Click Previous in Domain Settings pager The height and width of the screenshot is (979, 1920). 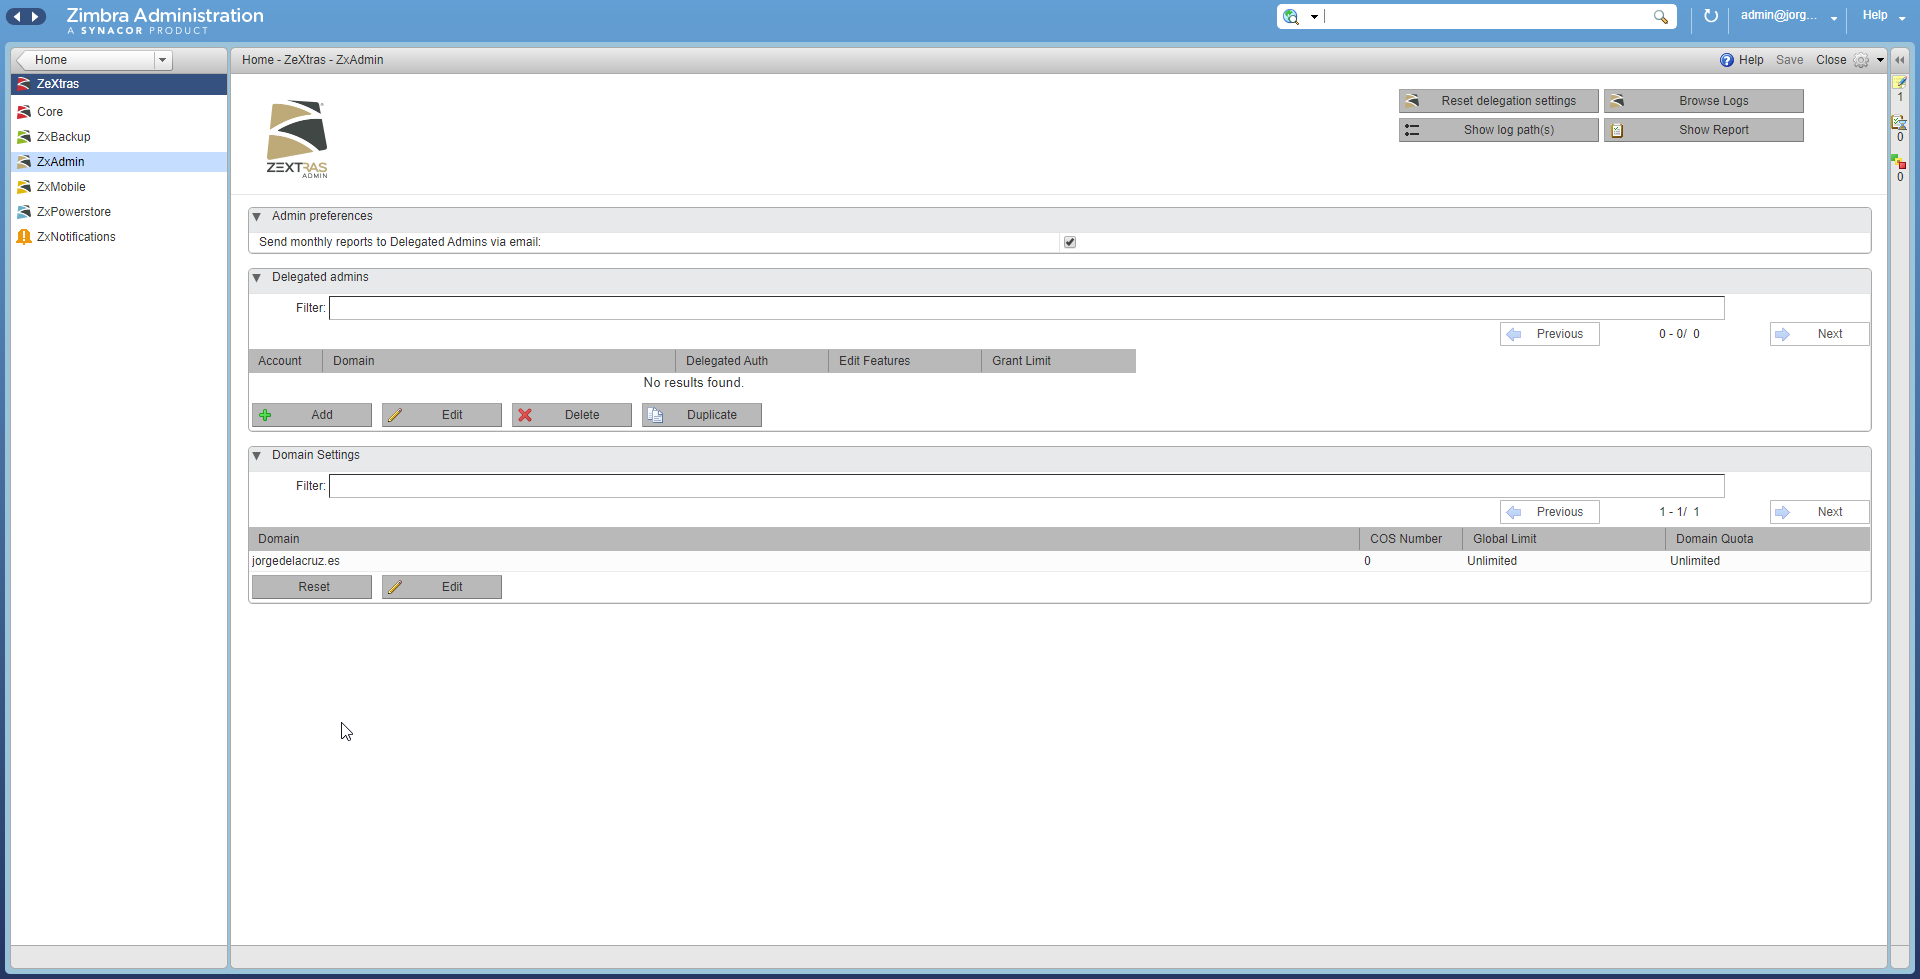click(x=1549, y=512)
